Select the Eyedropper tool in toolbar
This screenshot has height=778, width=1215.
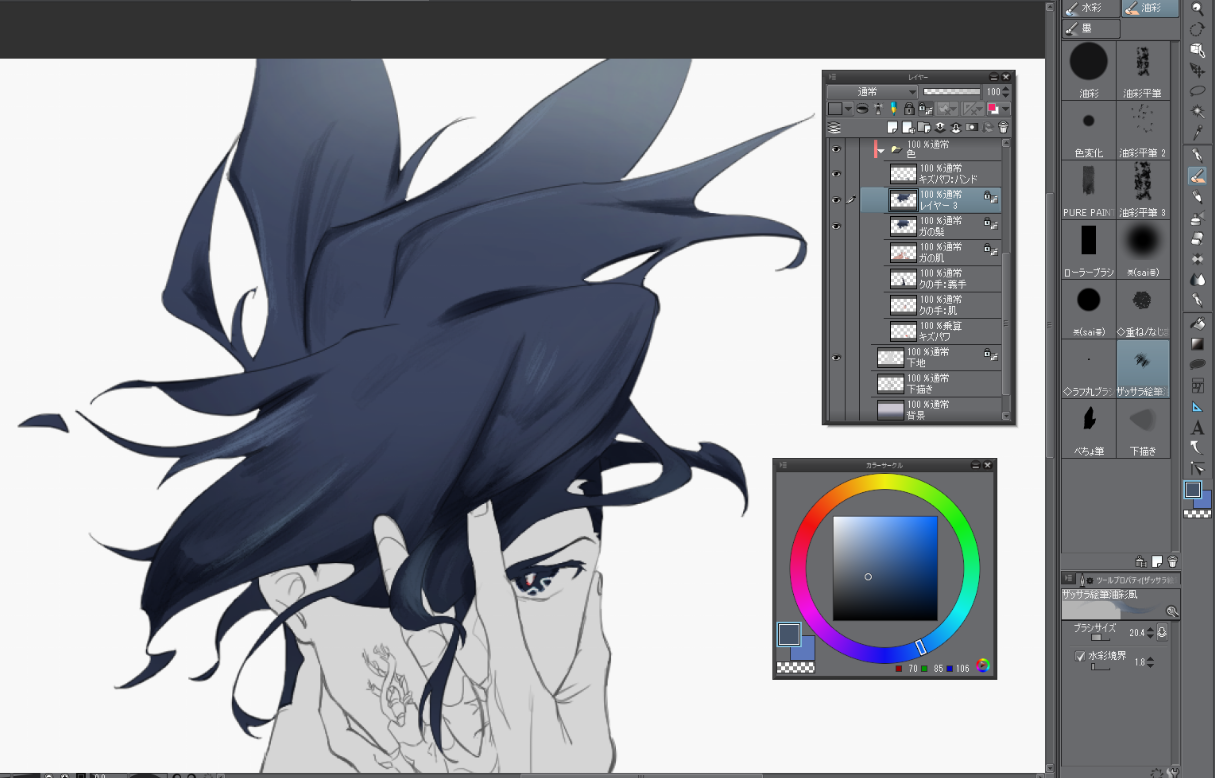coord(1197,132)
